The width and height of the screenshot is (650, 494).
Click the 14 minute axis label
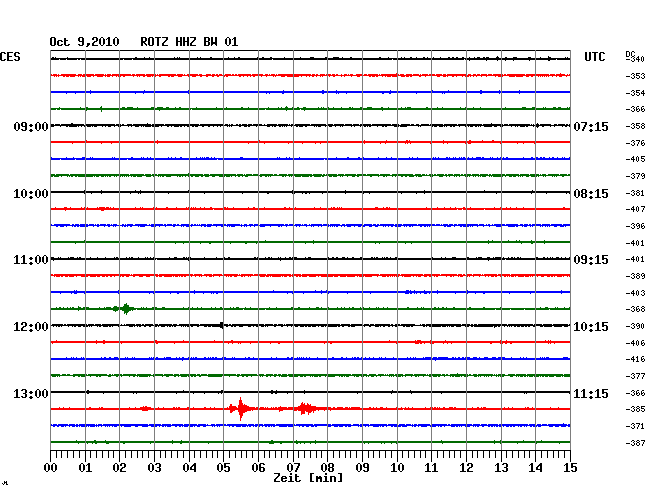(x=535, y=468)
